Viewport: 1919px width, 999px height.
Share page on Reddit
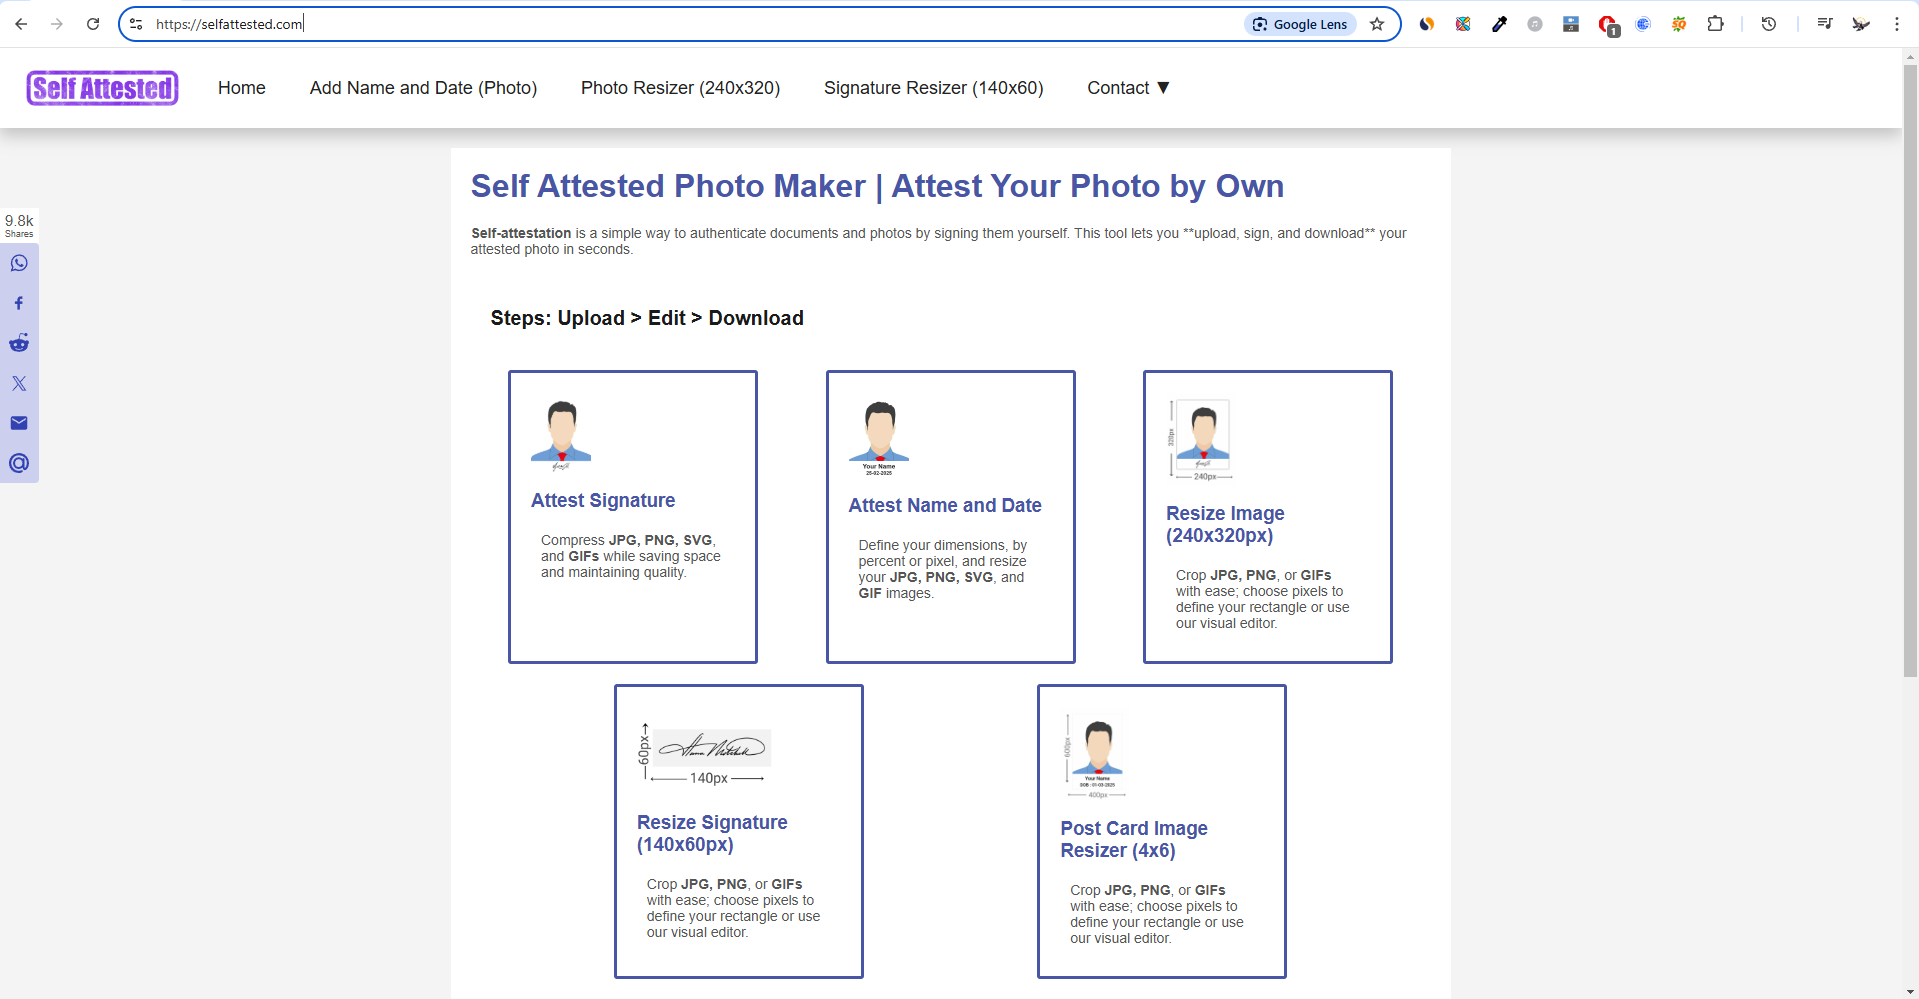coord(19,343)
